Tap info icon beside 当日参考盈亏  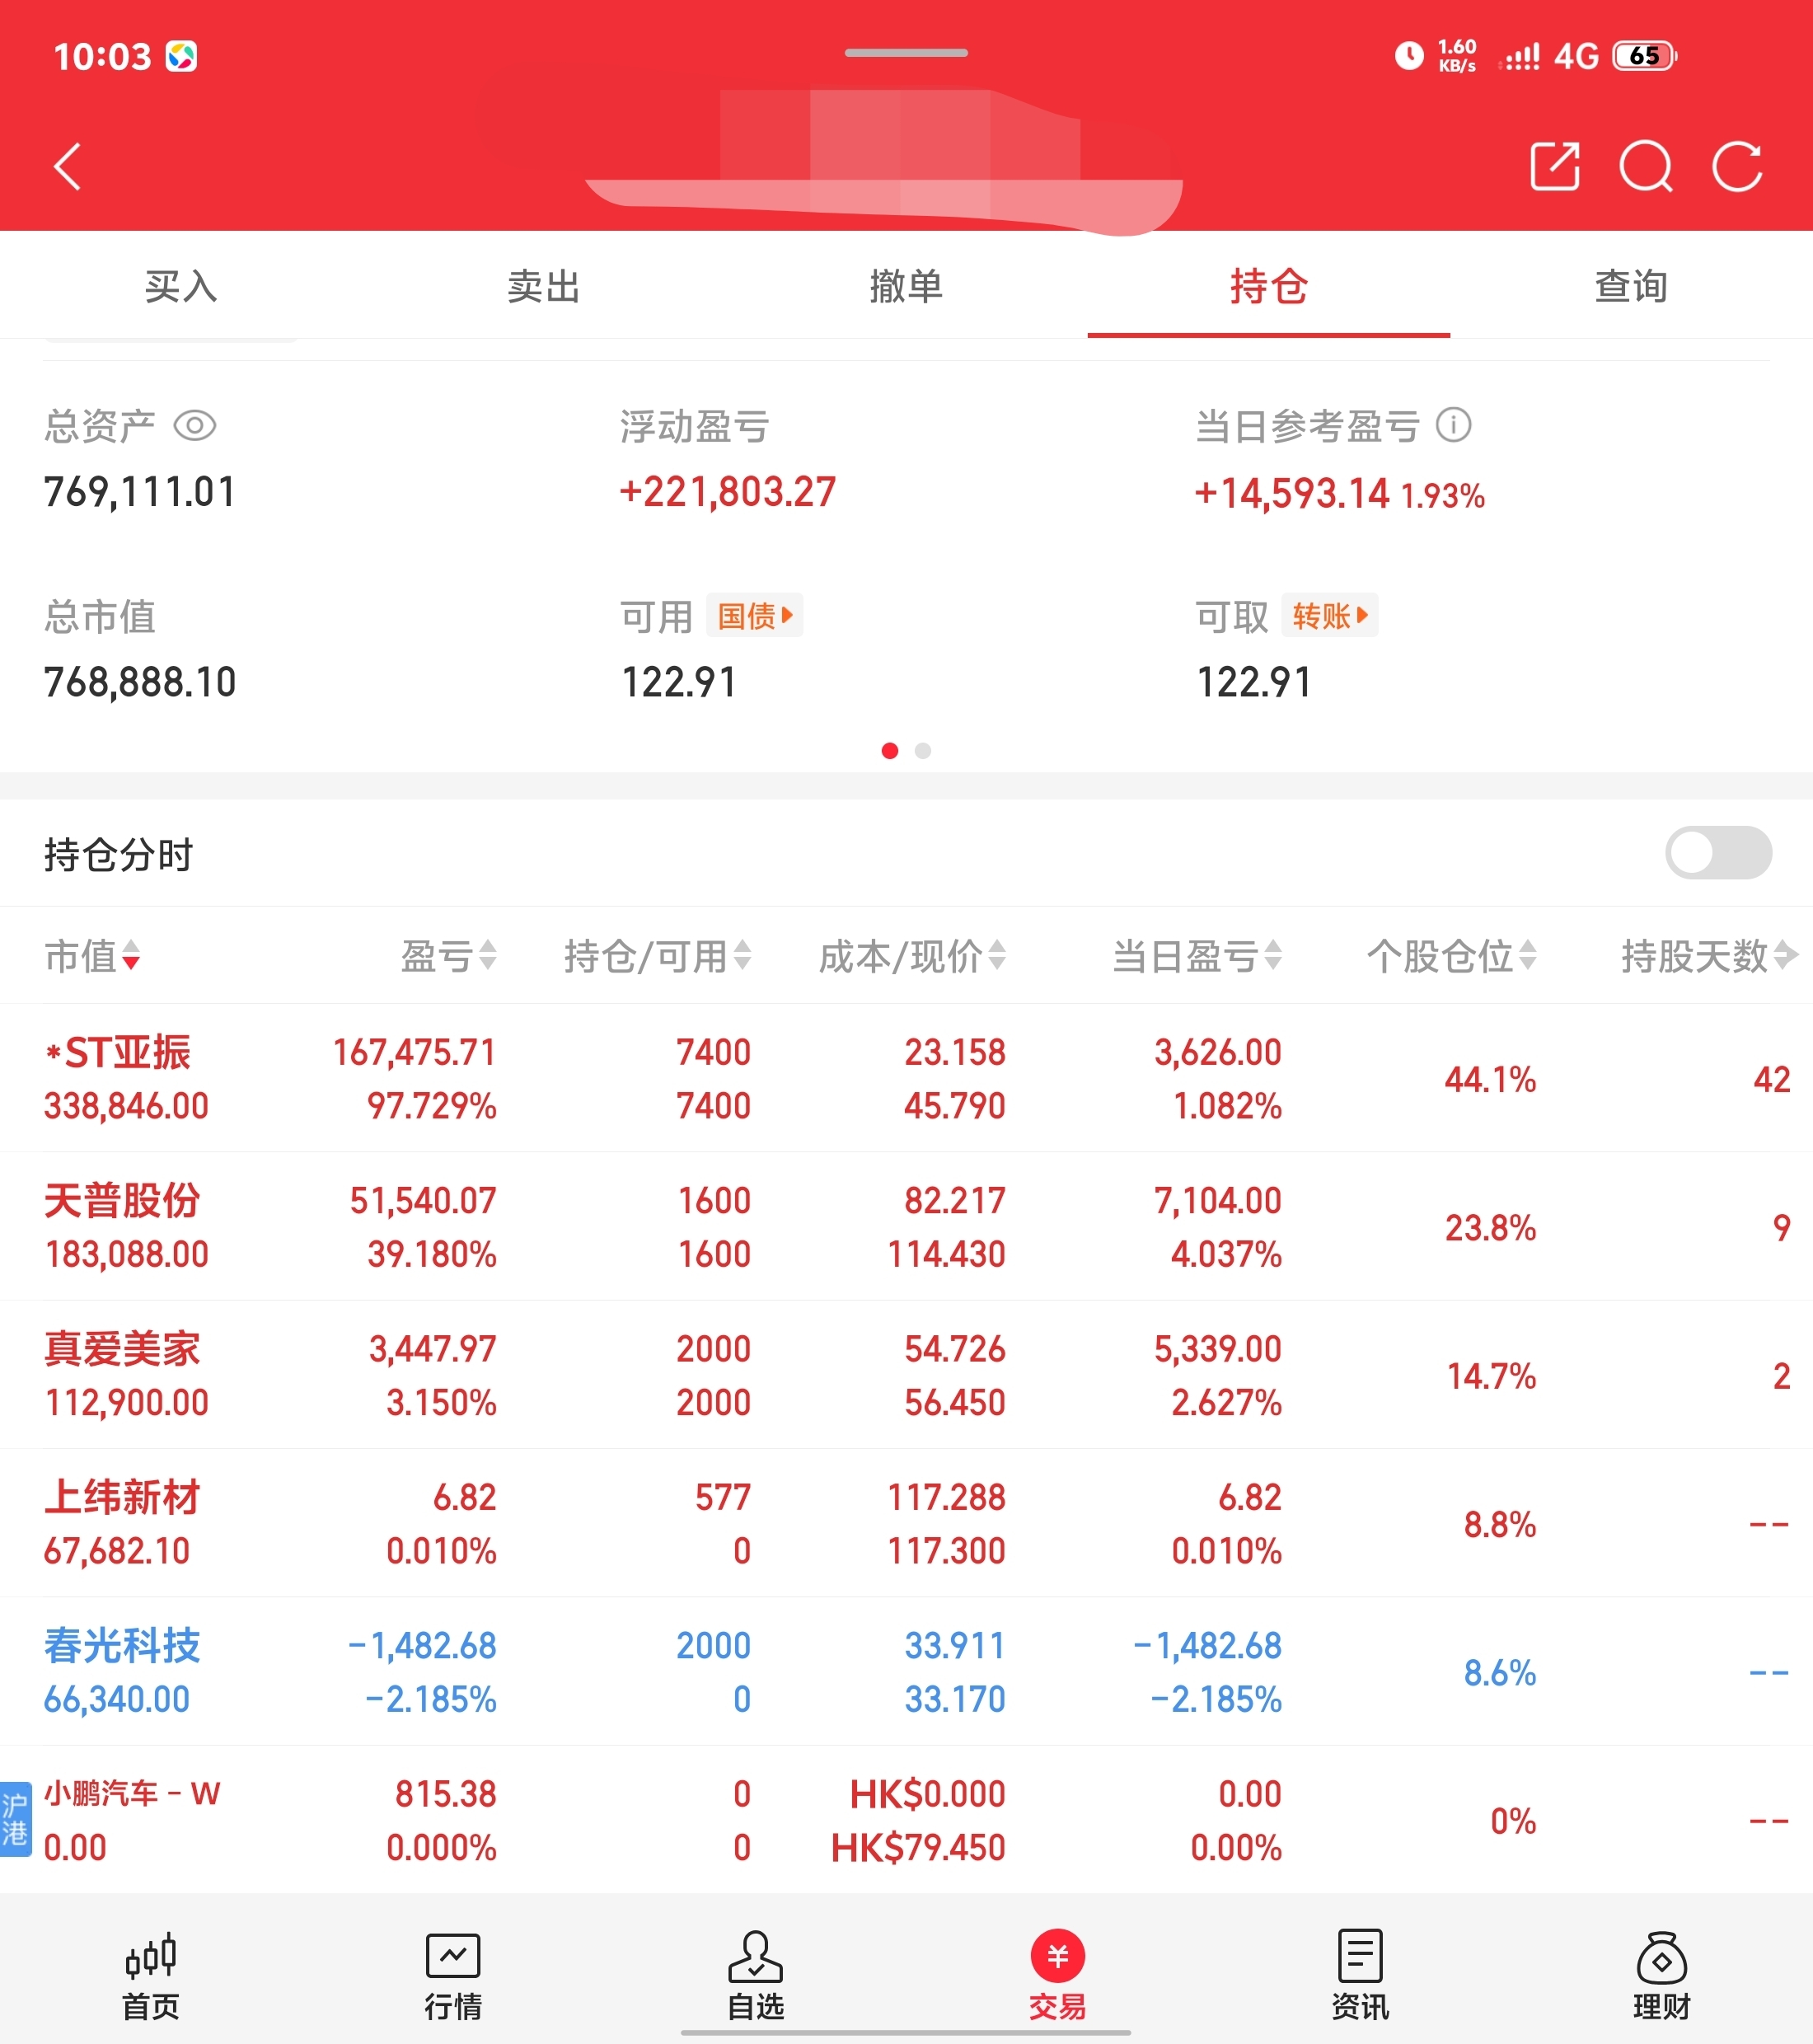pyautogui.click(x=1453, y=425)
